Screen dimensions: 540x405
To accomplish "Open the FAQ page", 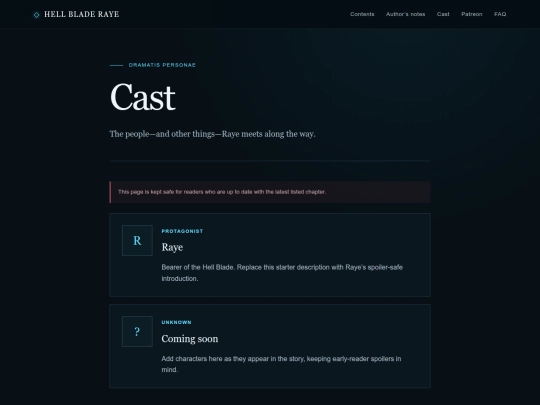I will [500, 14].
